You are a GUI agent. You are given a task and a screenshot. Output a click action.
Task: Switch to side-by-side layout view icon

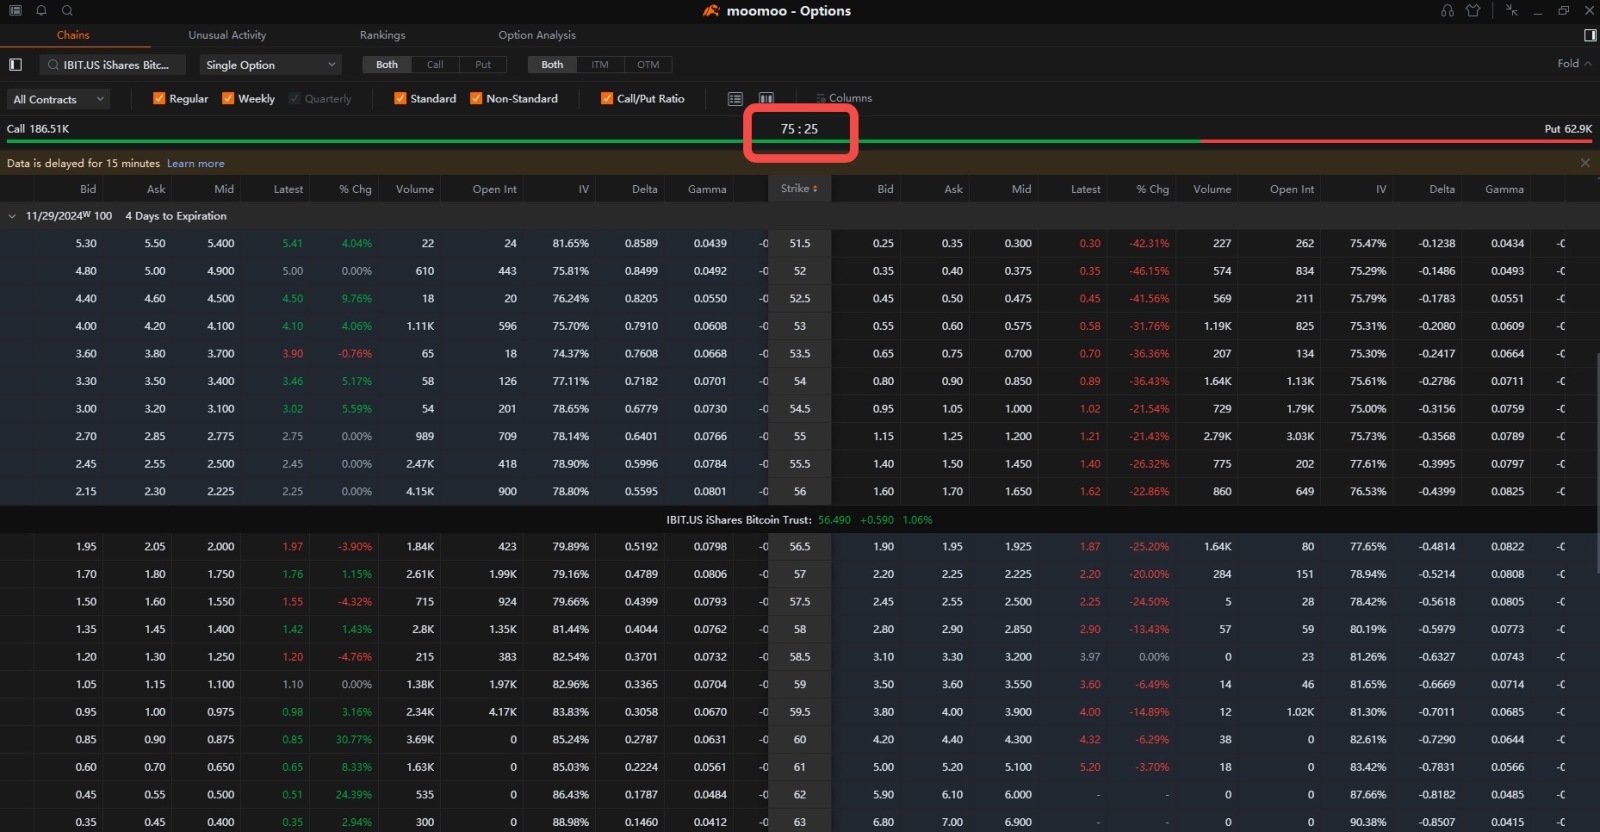(x=766, y=98)
